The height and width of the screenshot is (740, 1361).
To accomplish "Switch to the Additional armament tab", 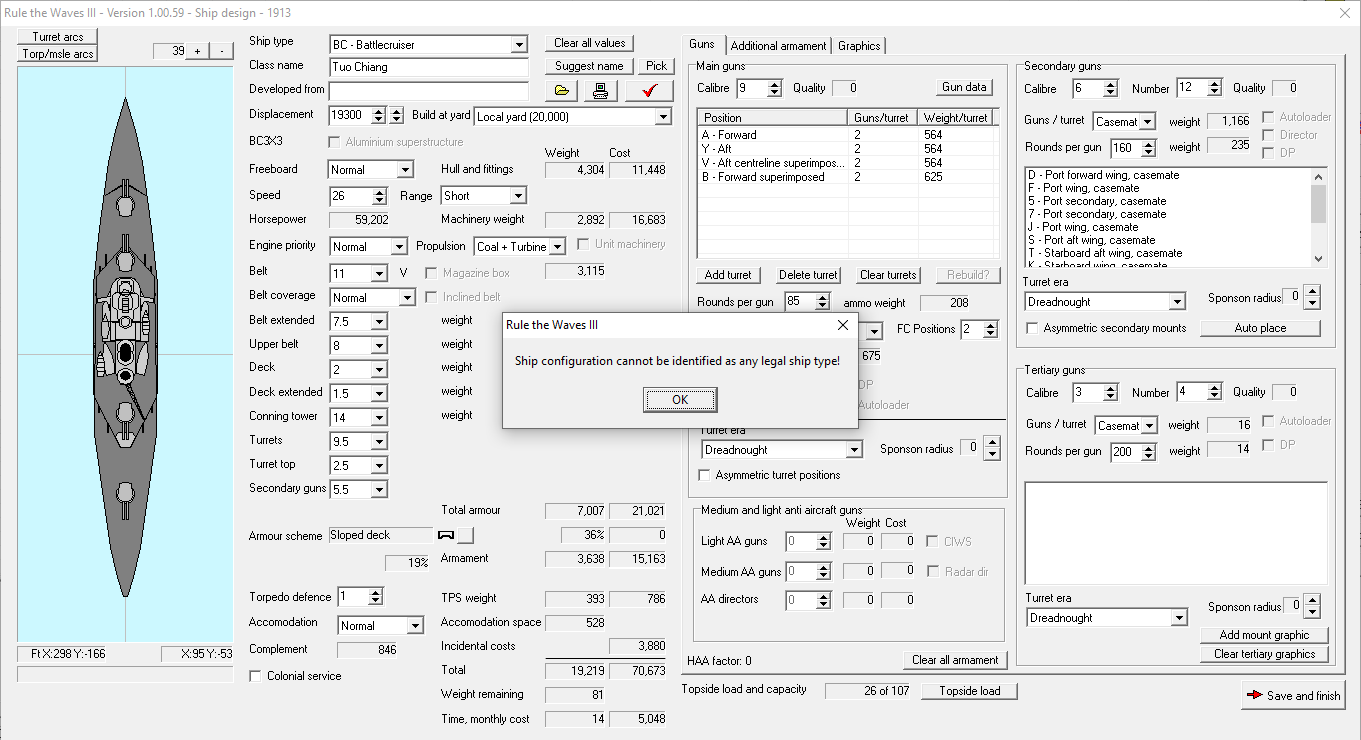I will [778, 46].
